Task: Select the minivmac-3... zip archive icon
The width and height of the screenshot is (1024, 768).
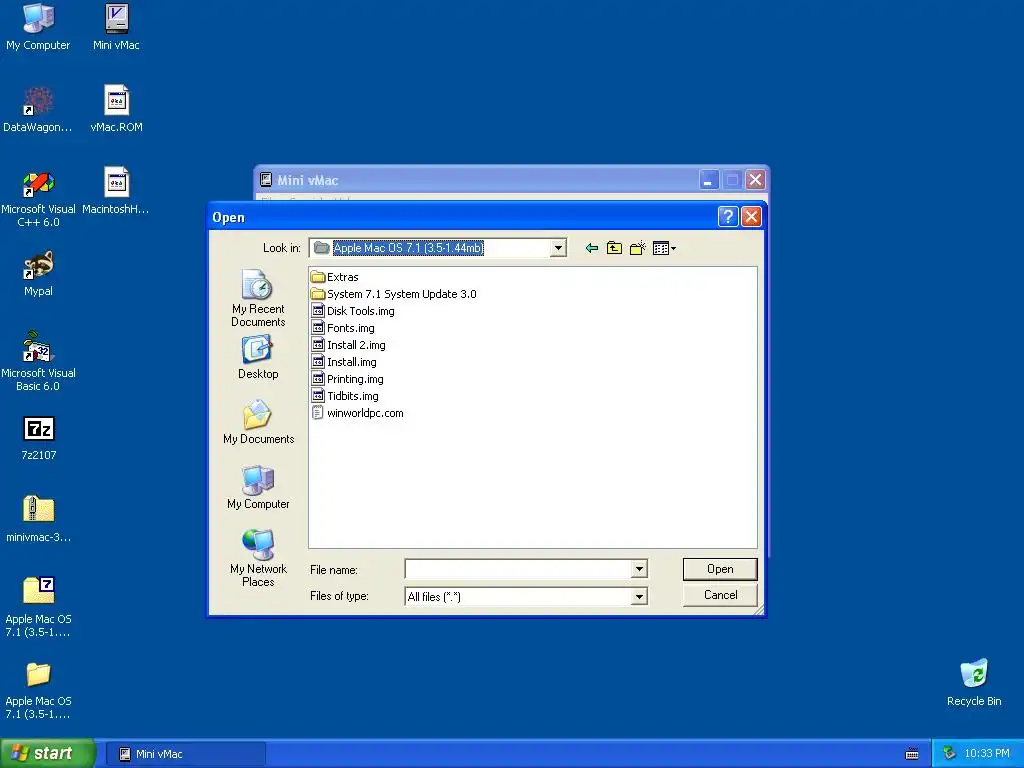Action: [x=38, y=519]
